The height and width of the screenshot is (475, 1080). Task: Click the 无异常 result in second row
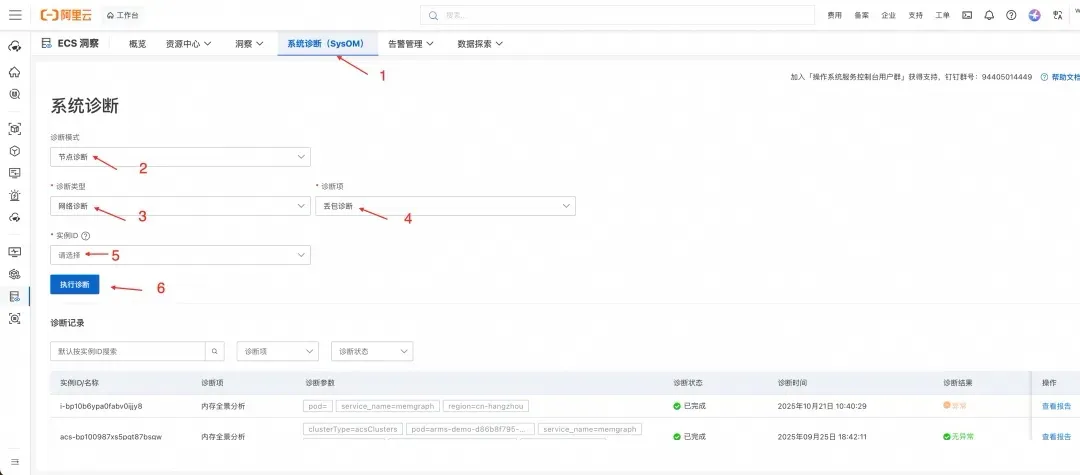point(959,436)
